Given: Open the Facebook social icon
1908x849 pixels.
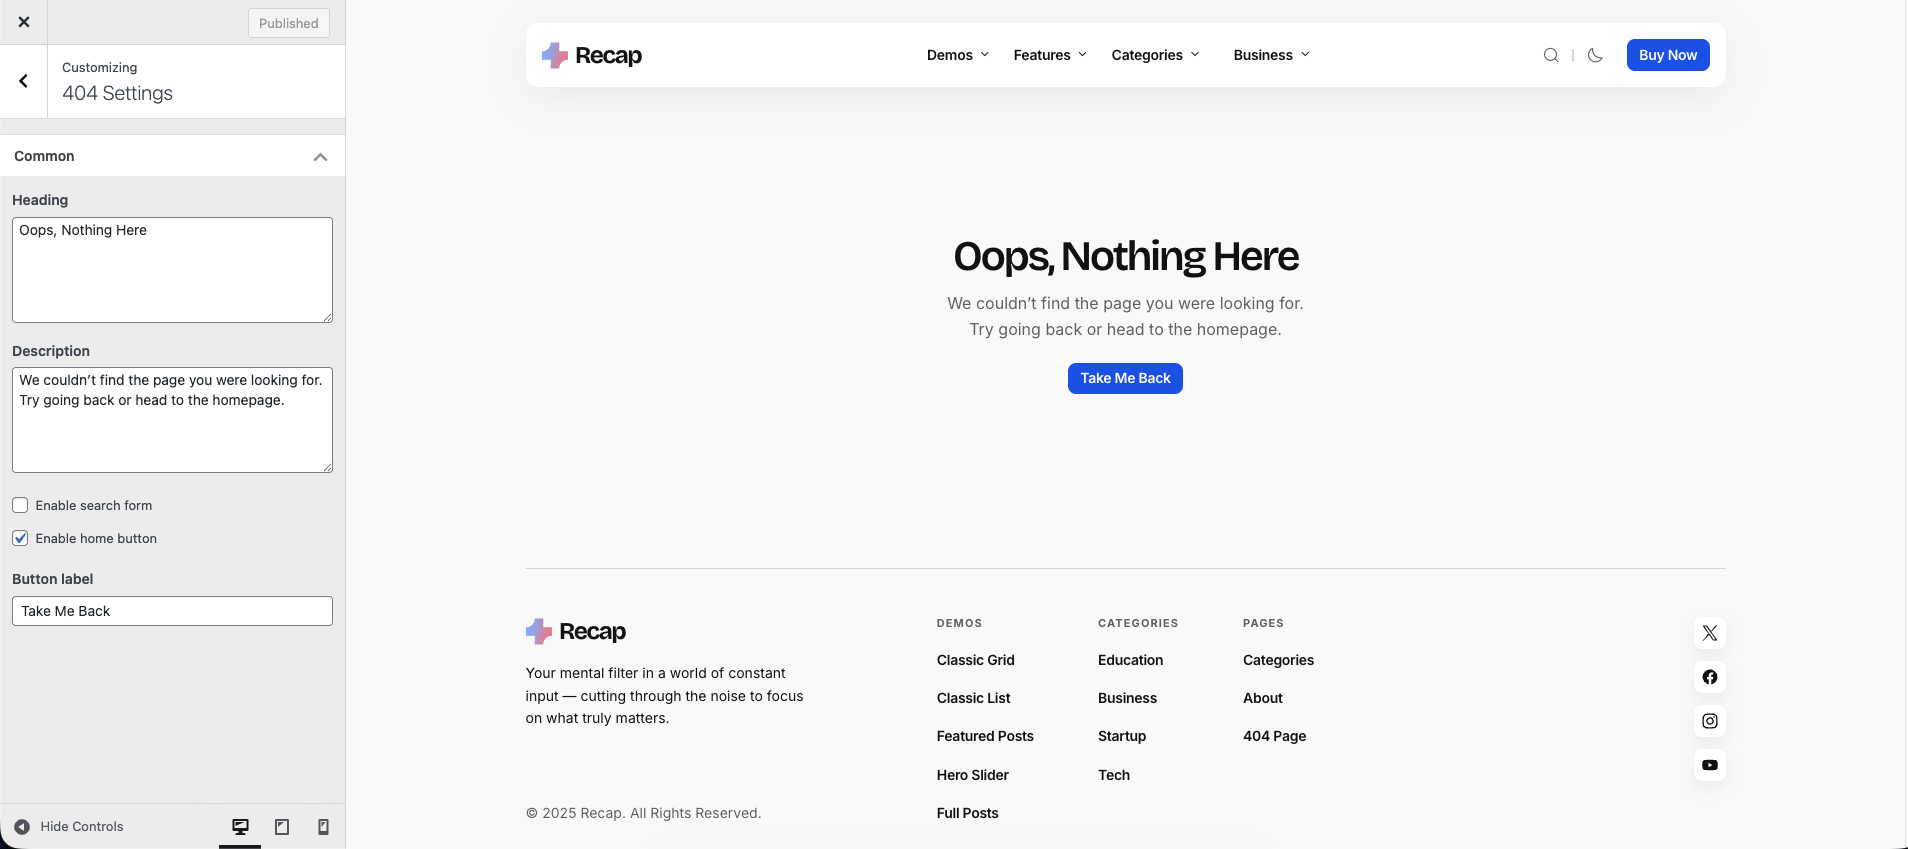Looking at the screenshot, I should tap(1709, 677).
